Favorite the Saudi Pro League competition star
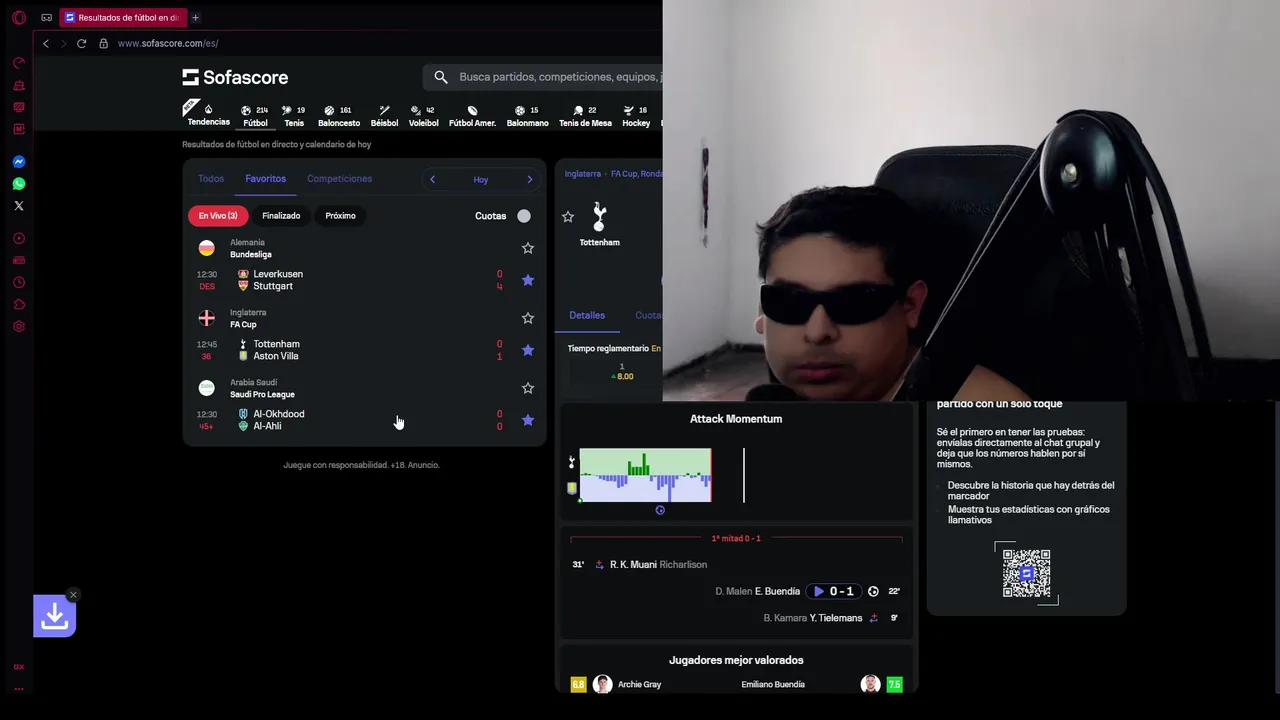Image resolution: width=1280 pixels, height=720 pixels. (528, 388)
